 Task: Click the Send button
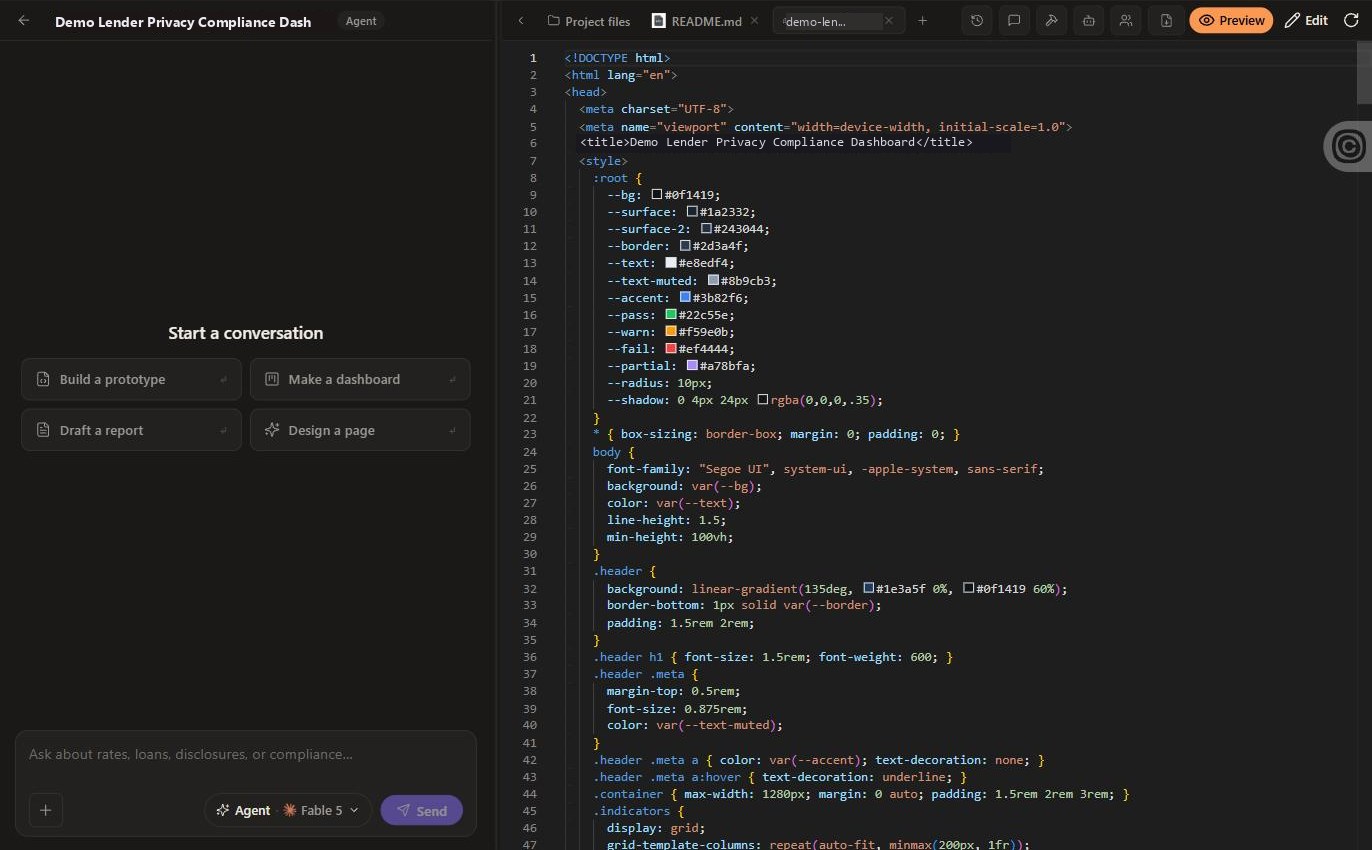421,811
